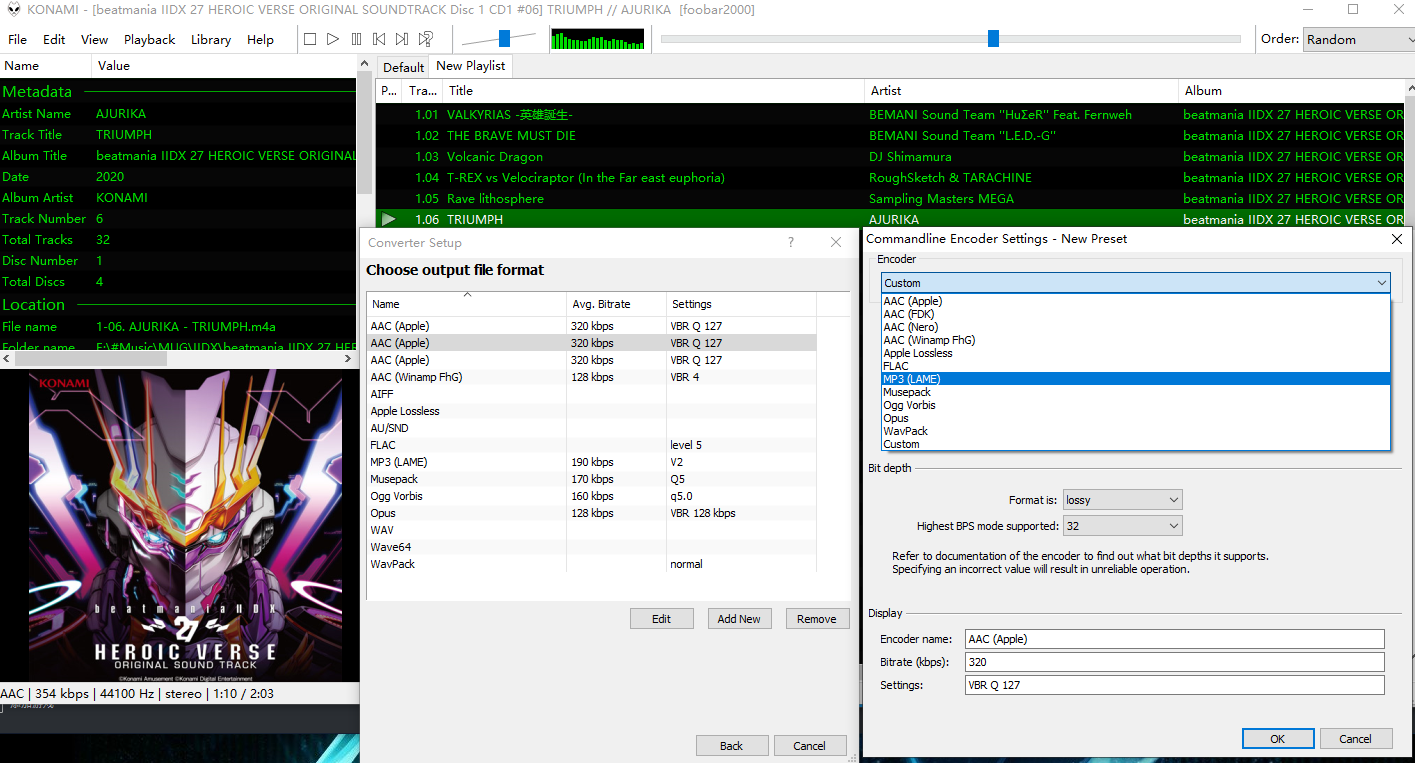
Task: Select the Opus 128 kbps format row
Action: coord(592,513)
